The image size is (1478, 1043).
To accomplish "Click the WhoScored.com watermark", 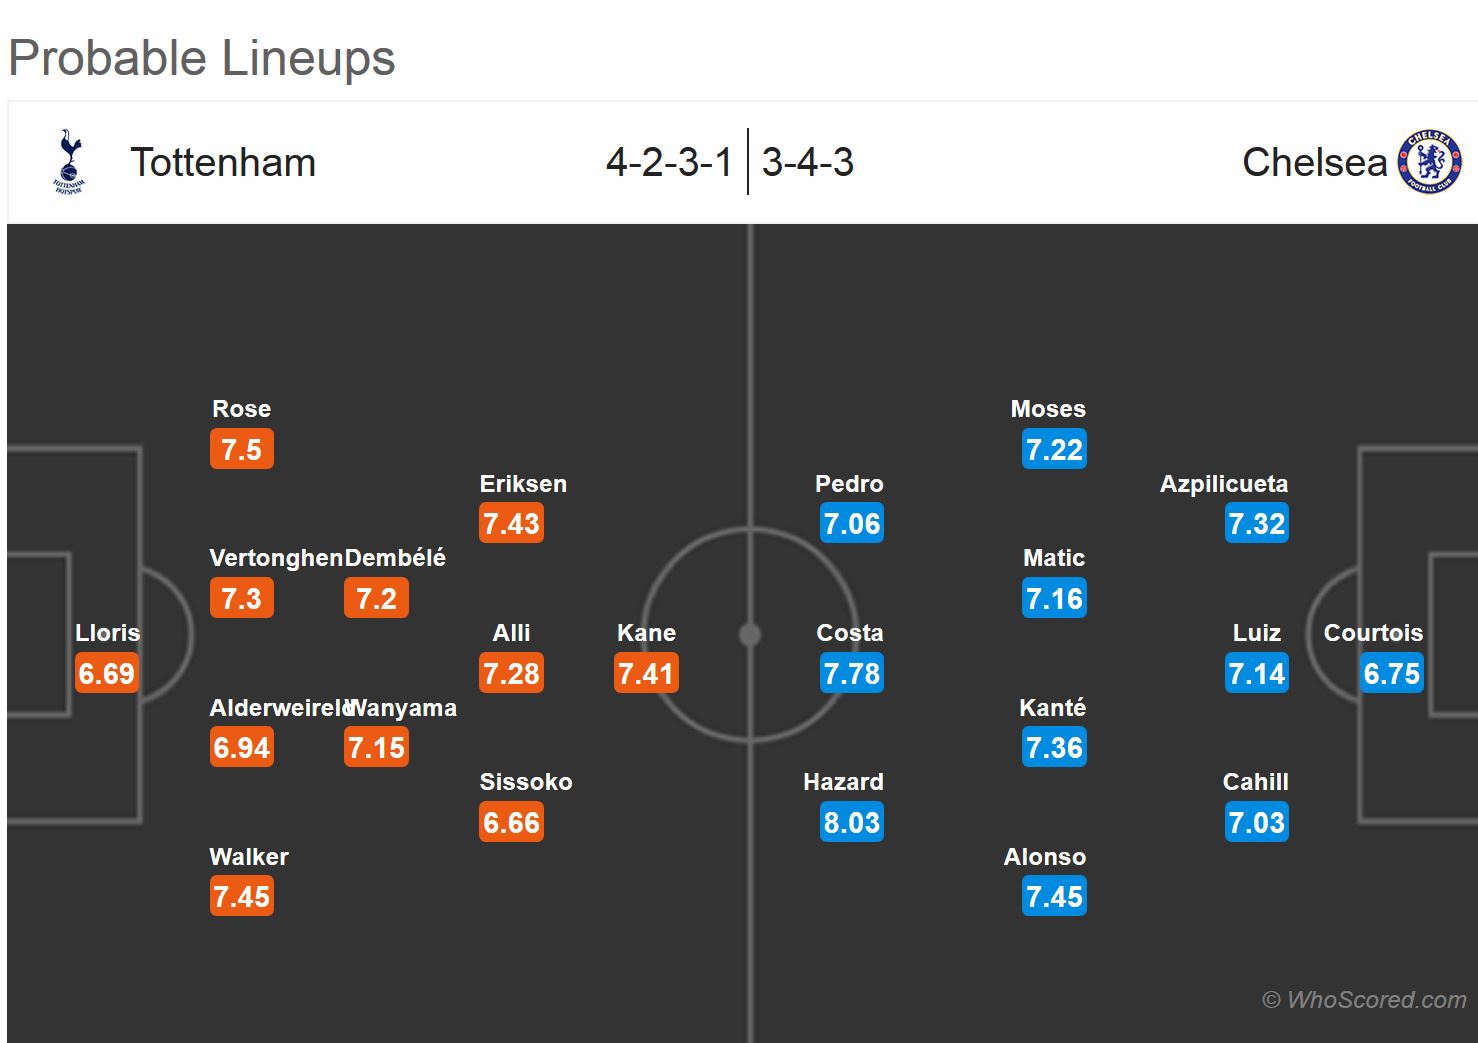I will click(1364, 999).
